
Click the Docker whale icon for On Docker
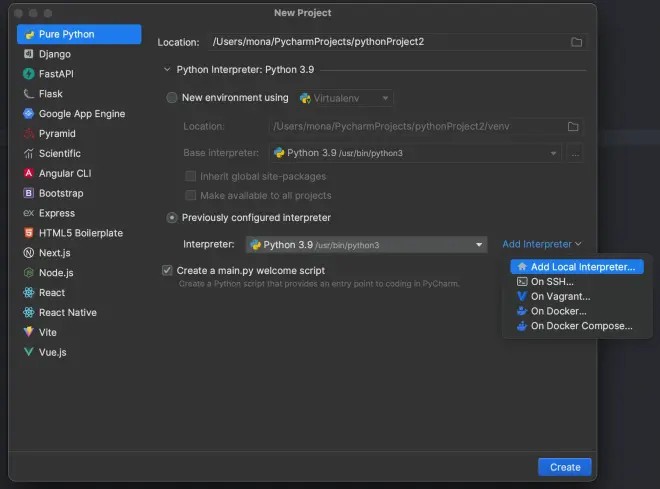point(522,311)
